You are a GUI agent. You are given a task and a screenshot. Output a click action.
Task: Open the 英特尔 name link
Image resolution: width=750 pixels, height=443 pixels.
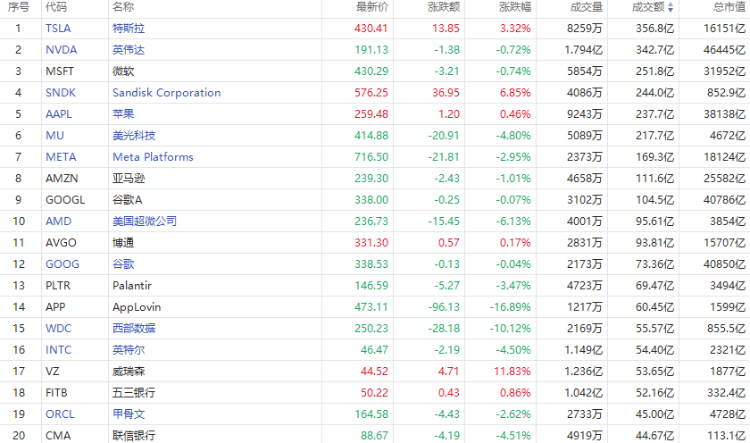coord(128,350)
